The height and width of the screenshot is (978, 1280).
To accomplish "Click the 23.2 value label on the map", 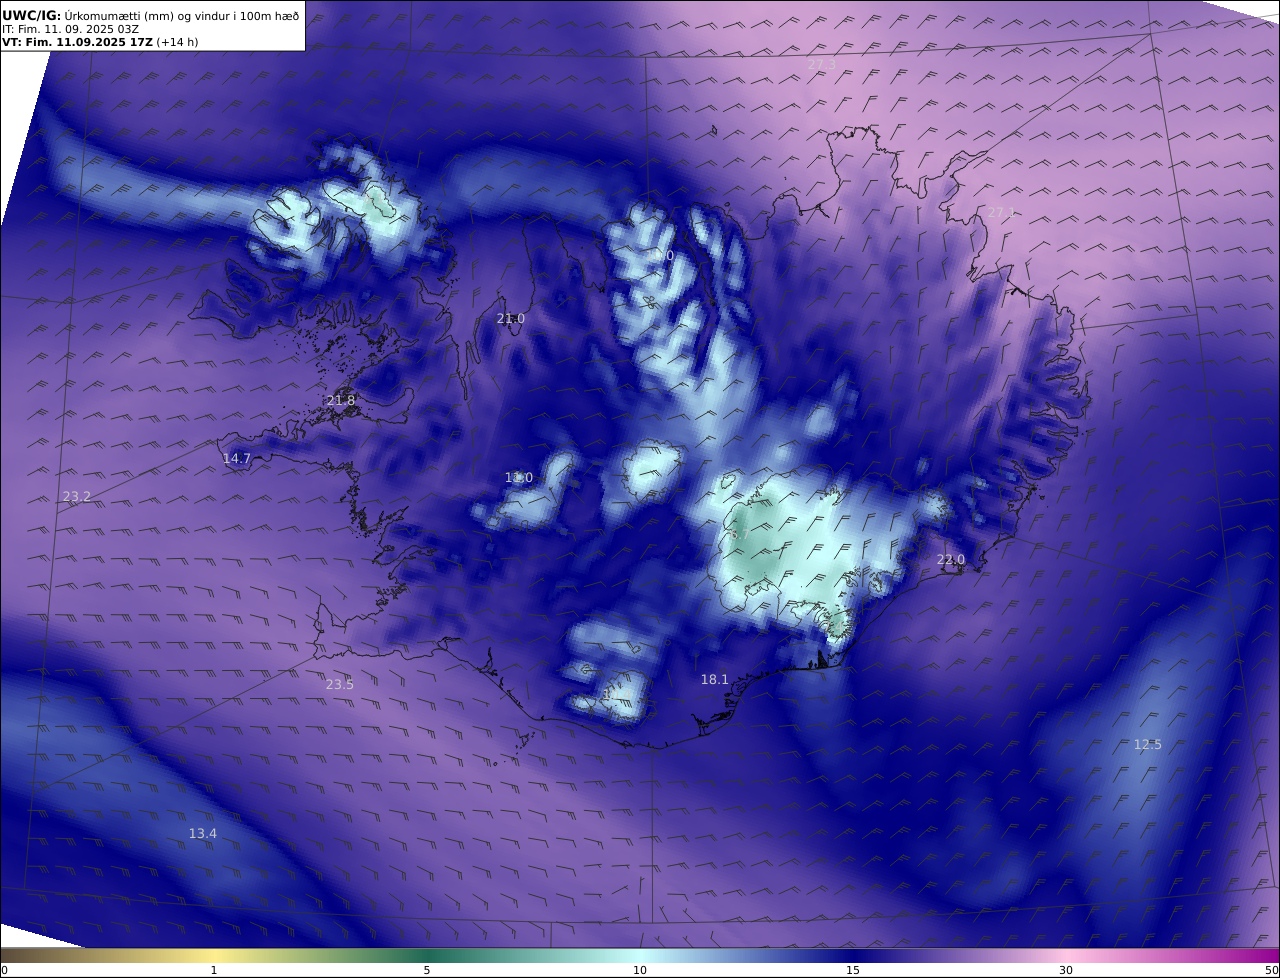I will coord(76,497).
